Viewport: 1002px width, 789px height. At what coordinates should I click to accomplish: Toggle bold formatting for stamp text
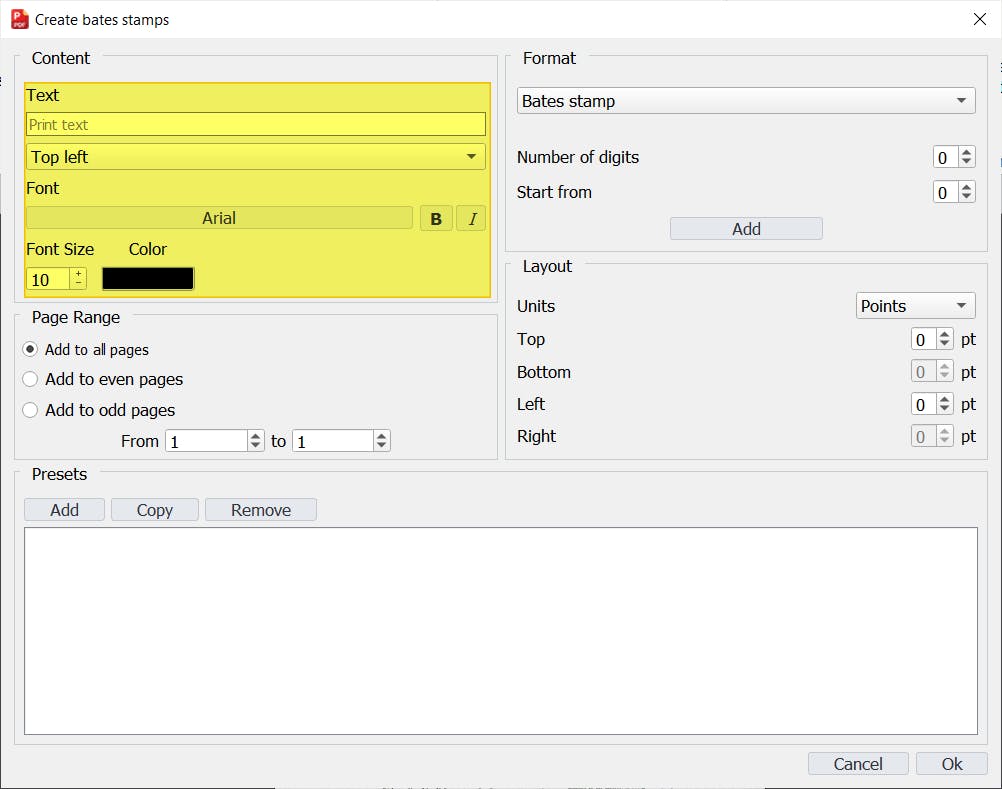coord(436,217)
